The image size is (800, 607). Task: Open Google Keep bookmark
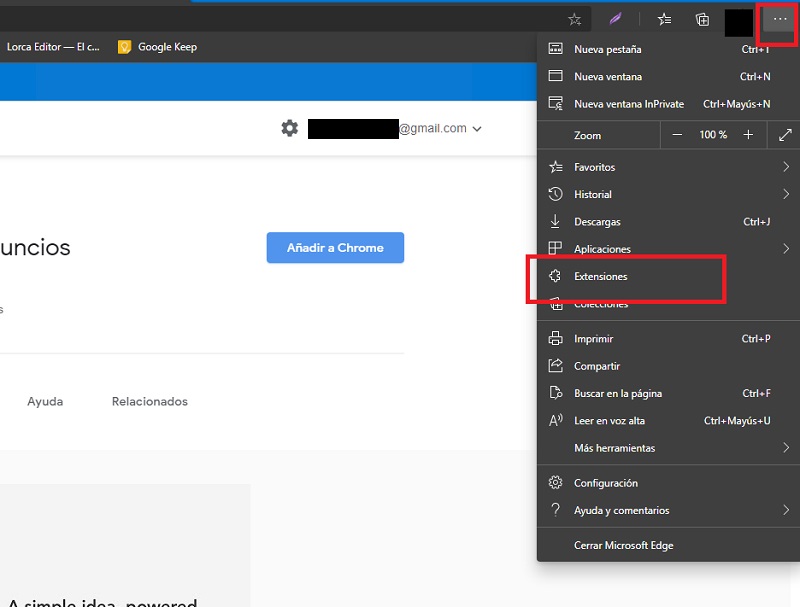click(x=157, y=47)
